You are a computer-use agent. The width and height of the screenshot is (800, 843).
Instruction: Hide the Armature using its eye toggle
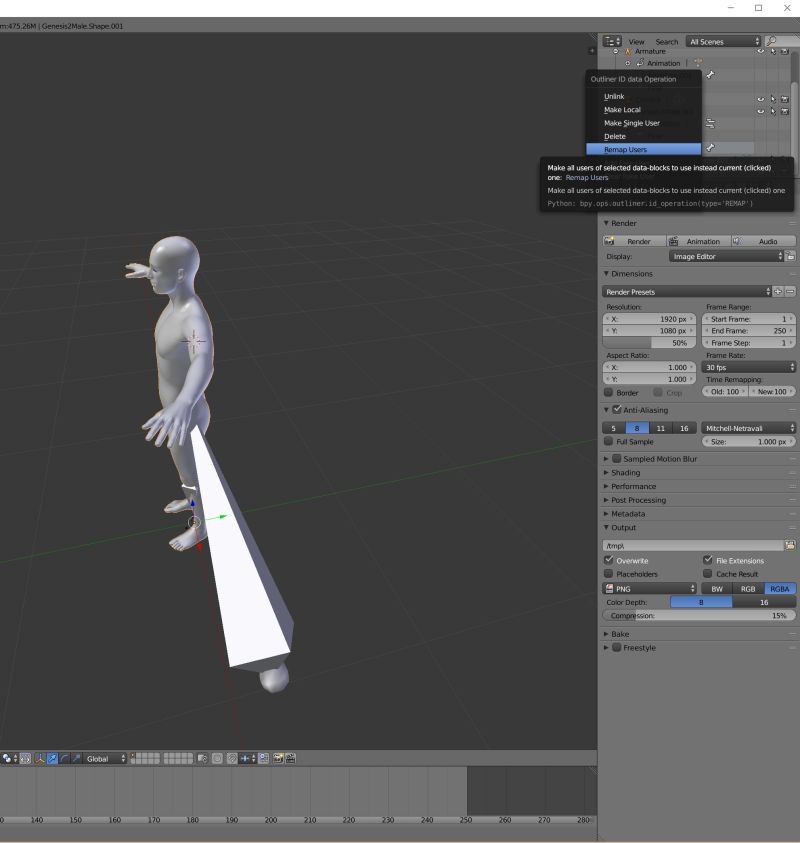click(760, 51)
